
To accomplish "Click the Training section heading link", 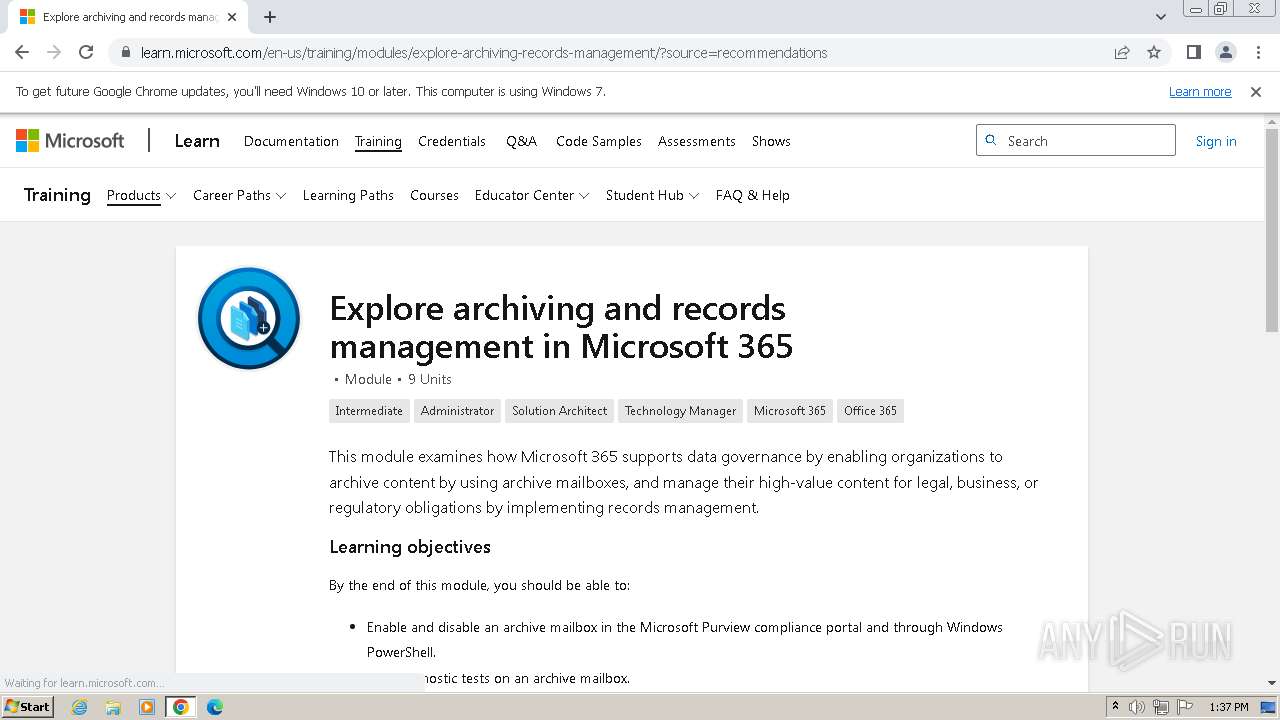I will [x=57, y=195].
